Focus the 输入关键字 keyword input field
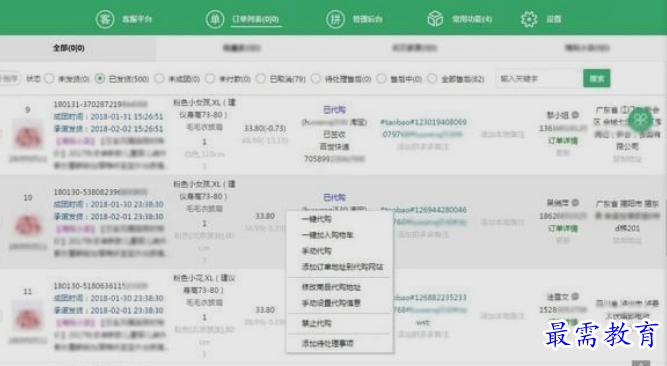Image resolution: width=667 pixels, height=366 pixels. (538, 78)
